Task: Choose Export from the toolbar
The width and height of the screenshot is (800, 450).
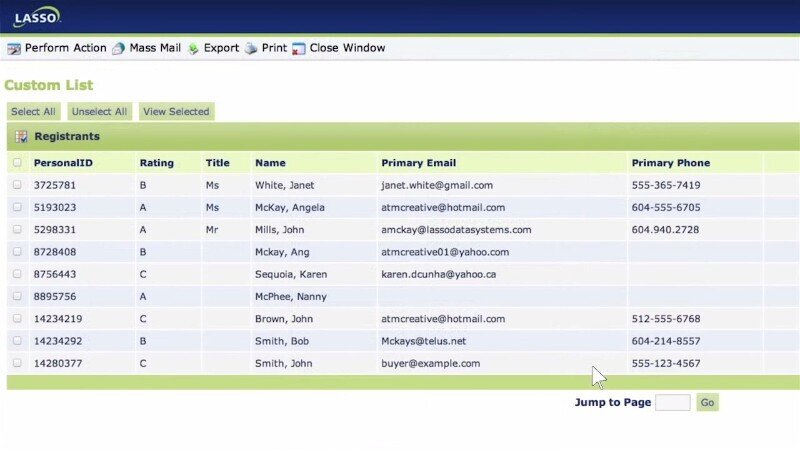Action: coord(221,48)
